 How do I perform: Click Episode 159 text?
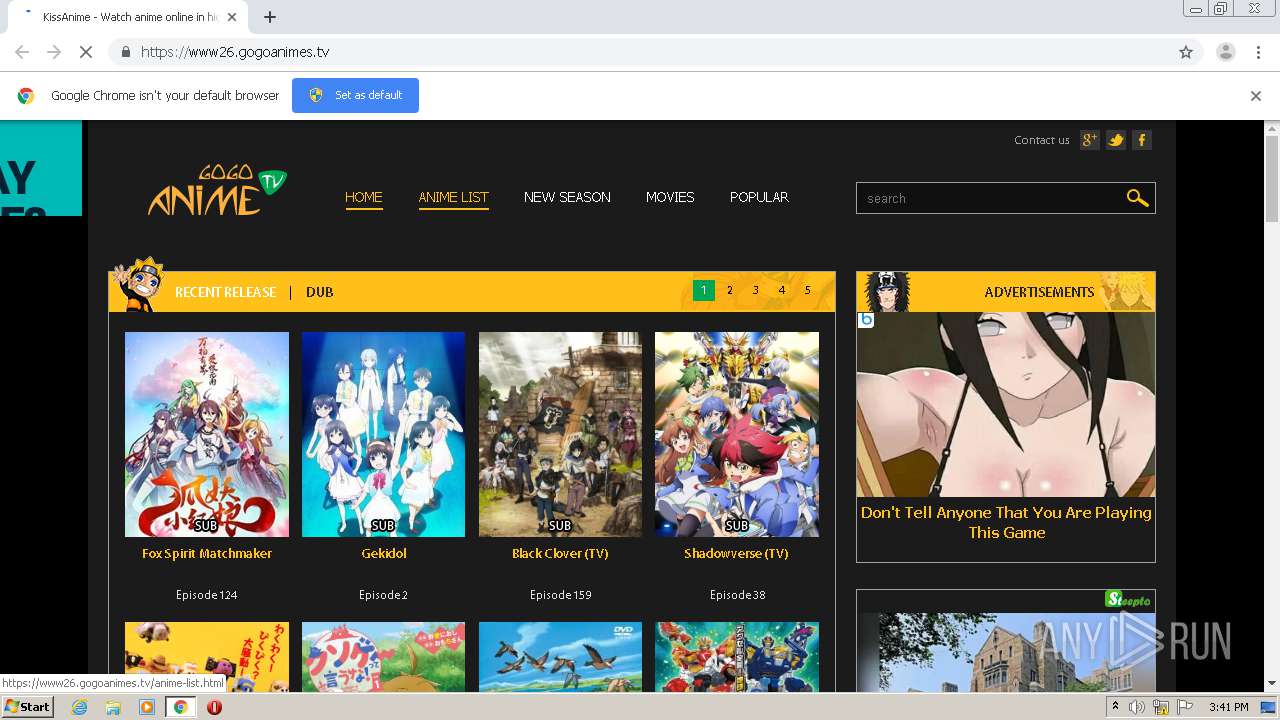(560, 595)
